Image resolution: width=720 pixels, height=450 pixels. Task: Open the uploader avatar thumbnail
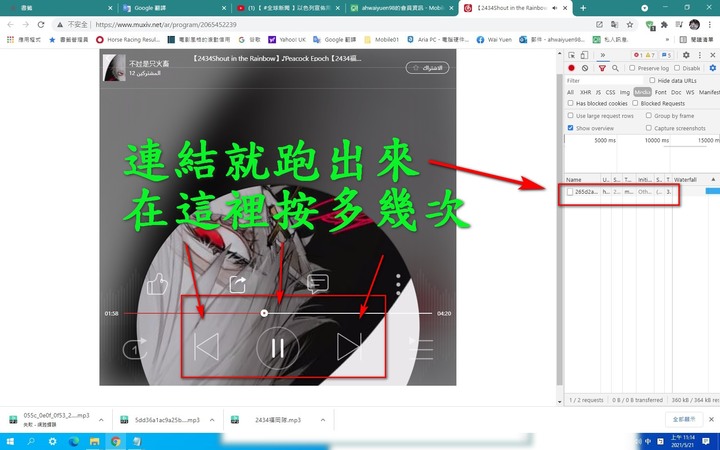[x=114, y=68]
